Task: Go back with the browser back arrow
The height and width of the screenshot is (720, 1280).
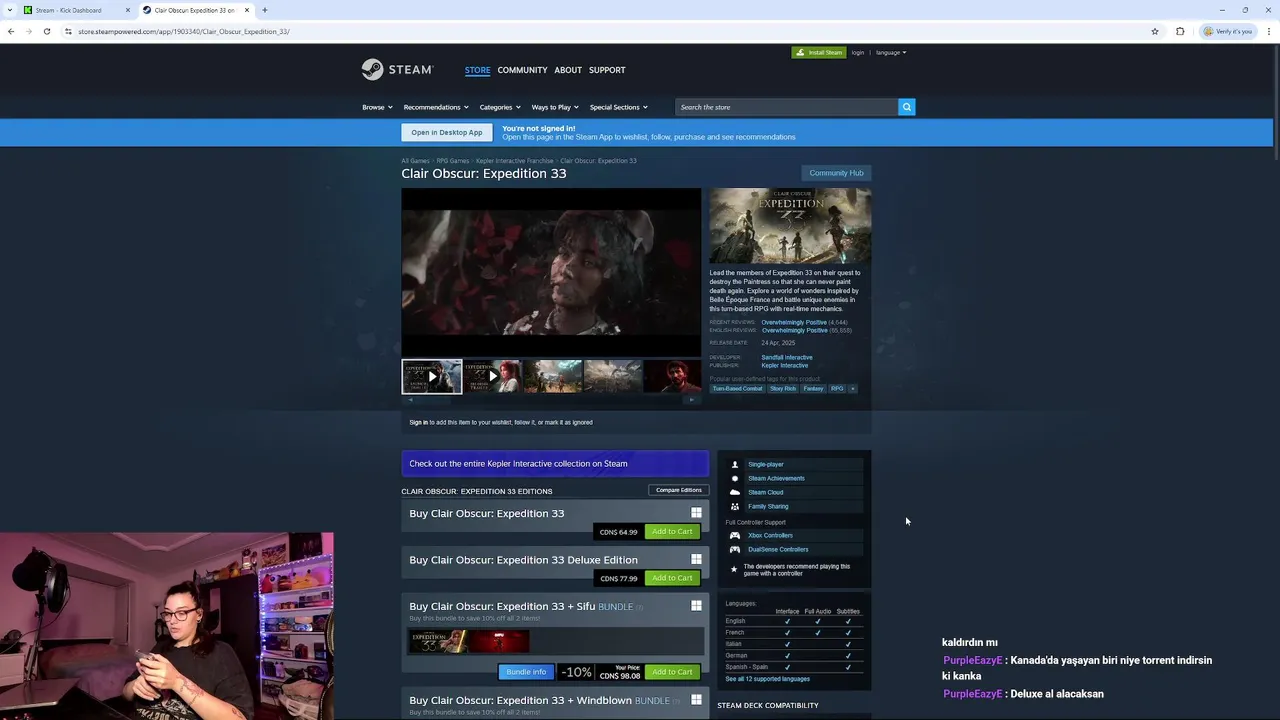Action: pos(11,31)
